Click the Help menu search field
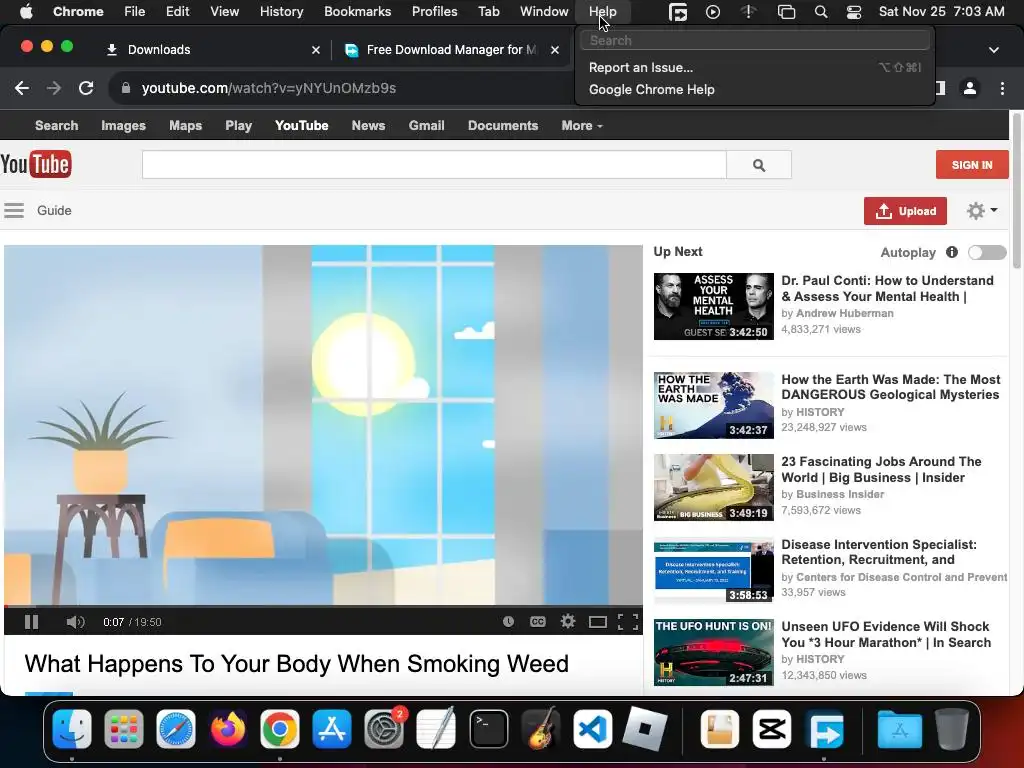Viewport: 1024px width, 768px height. (x=754, y=40)
